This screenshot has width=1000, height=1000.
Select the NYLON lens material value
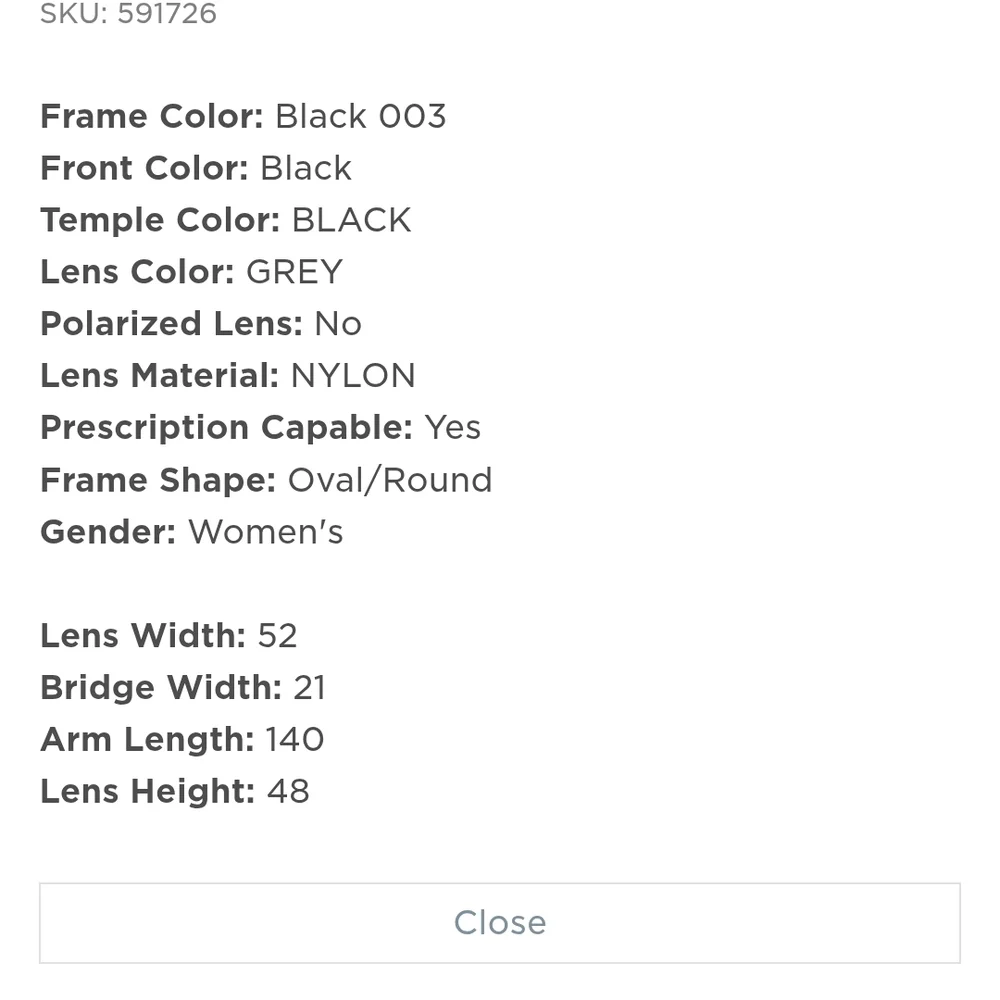[x=353, y=376]
